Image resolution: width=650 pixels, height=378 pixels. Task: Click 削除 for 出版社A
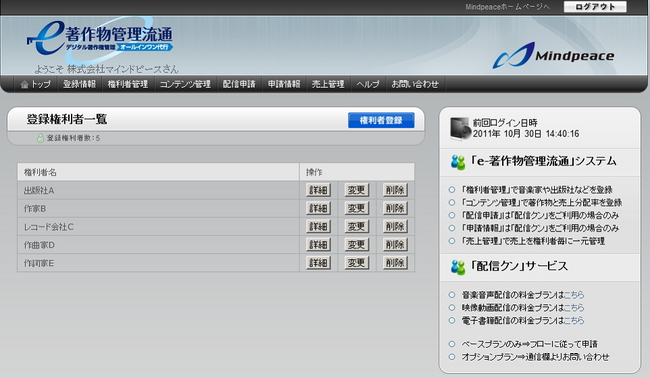pyautogui.click(x=395, y=190)
